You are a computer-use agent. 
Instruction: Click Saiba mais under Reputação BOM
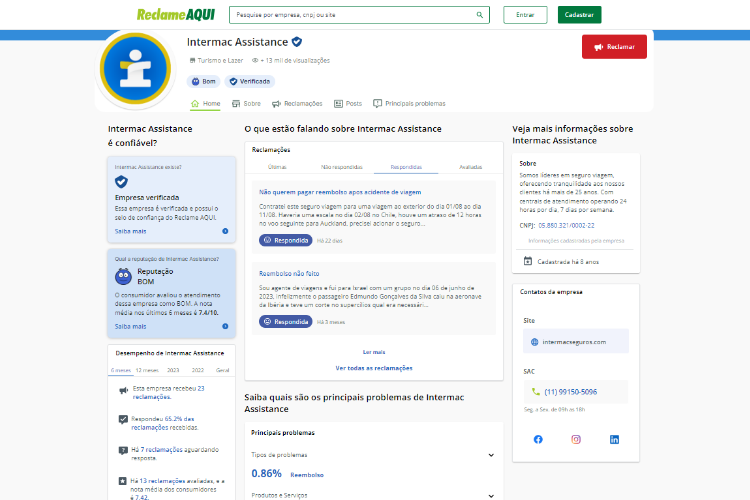[131, 326]
